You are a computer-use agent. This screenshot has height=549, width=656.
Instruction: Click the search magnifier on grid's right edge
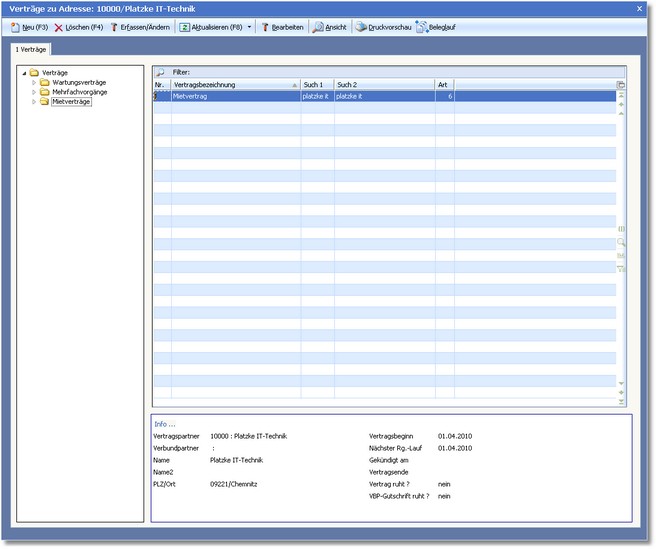pyautogui.click(x=621, y=242)
